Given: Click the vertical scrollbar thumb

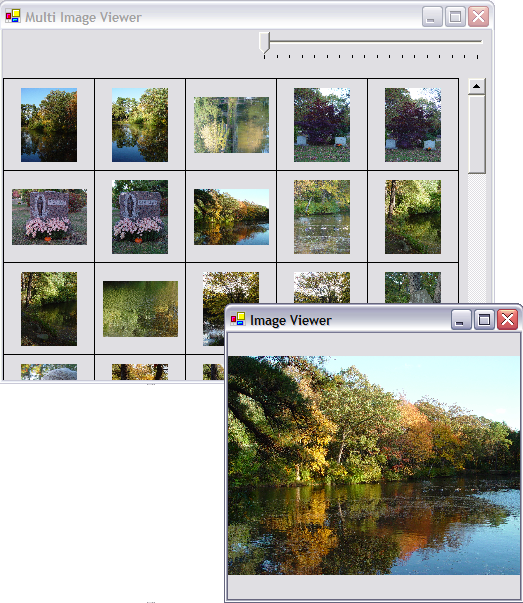Looking at the screenshot, I should point(476,134).
